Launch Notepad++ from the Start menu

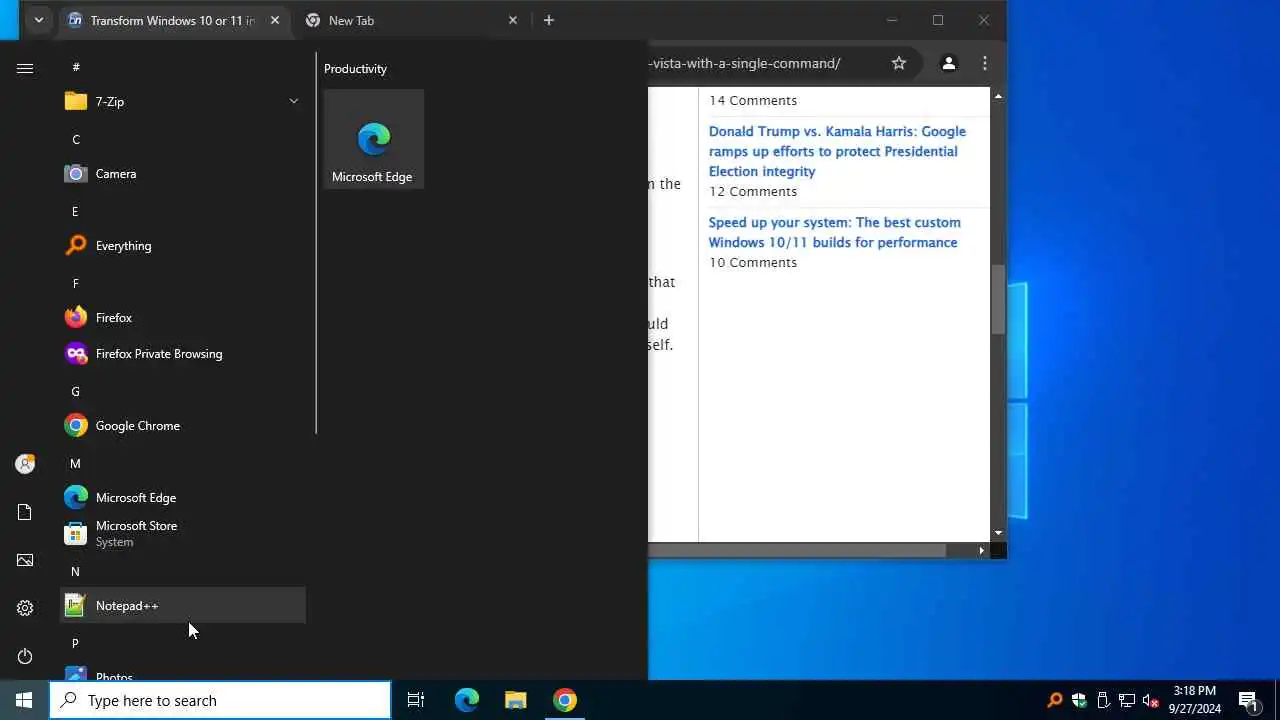tap(182, 605)
